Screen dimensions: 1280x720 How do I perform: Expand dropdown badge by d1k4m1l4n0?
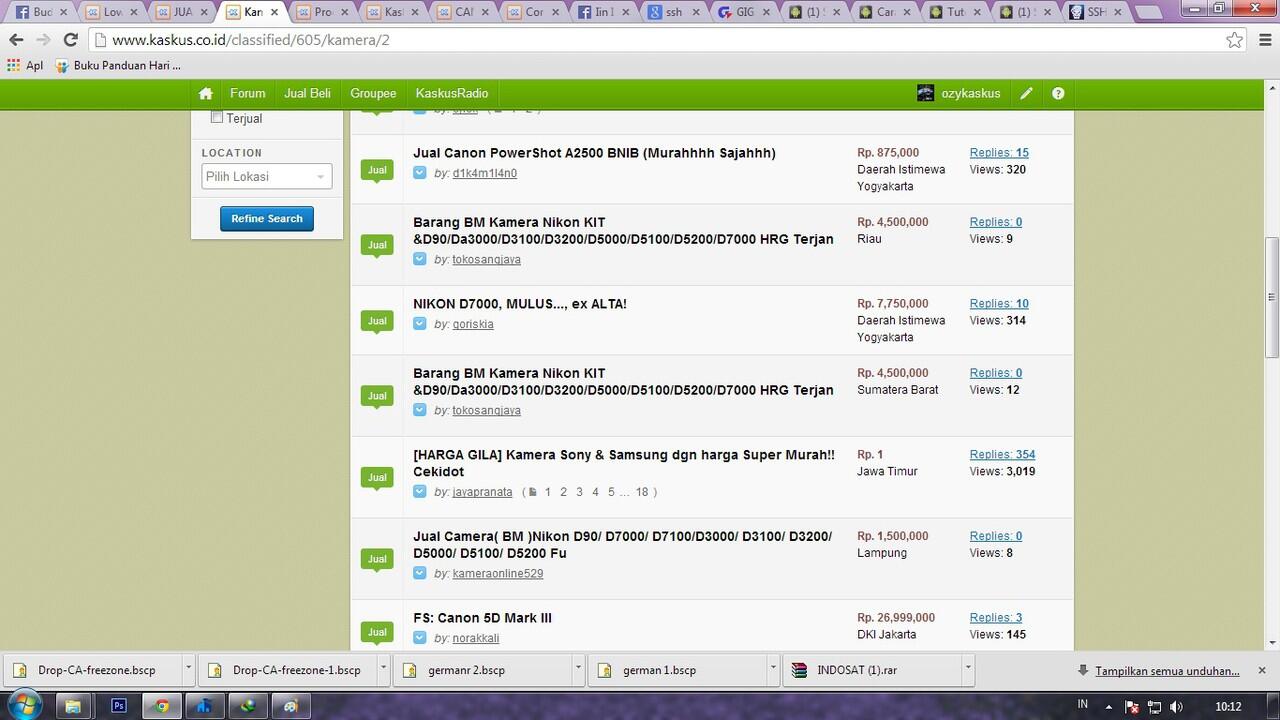(420, 173)
